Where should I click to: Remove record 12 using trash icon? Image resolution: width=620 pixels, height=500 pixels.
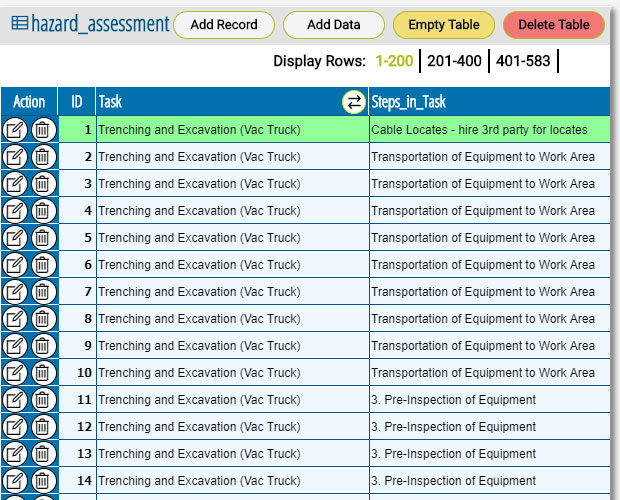(42, 427)
